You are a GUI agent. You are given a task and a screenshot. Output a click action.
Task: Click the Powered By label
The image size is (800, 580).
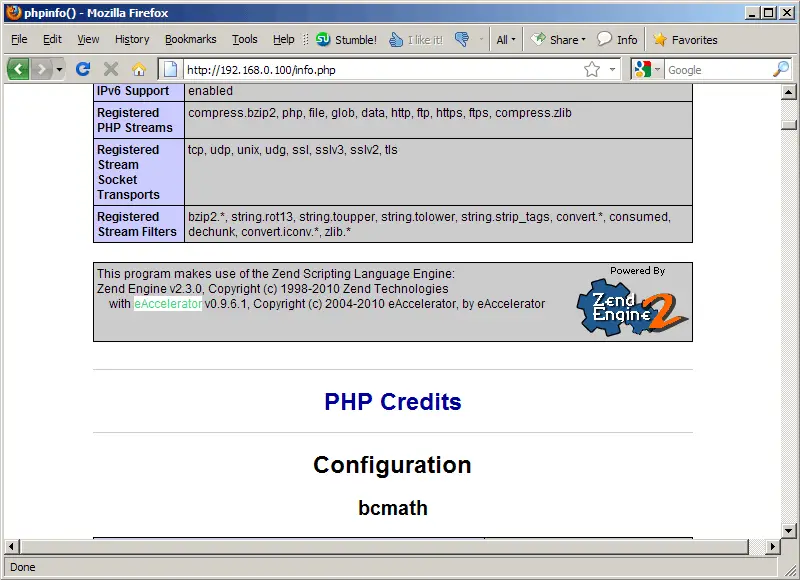[x=637, y=271]
